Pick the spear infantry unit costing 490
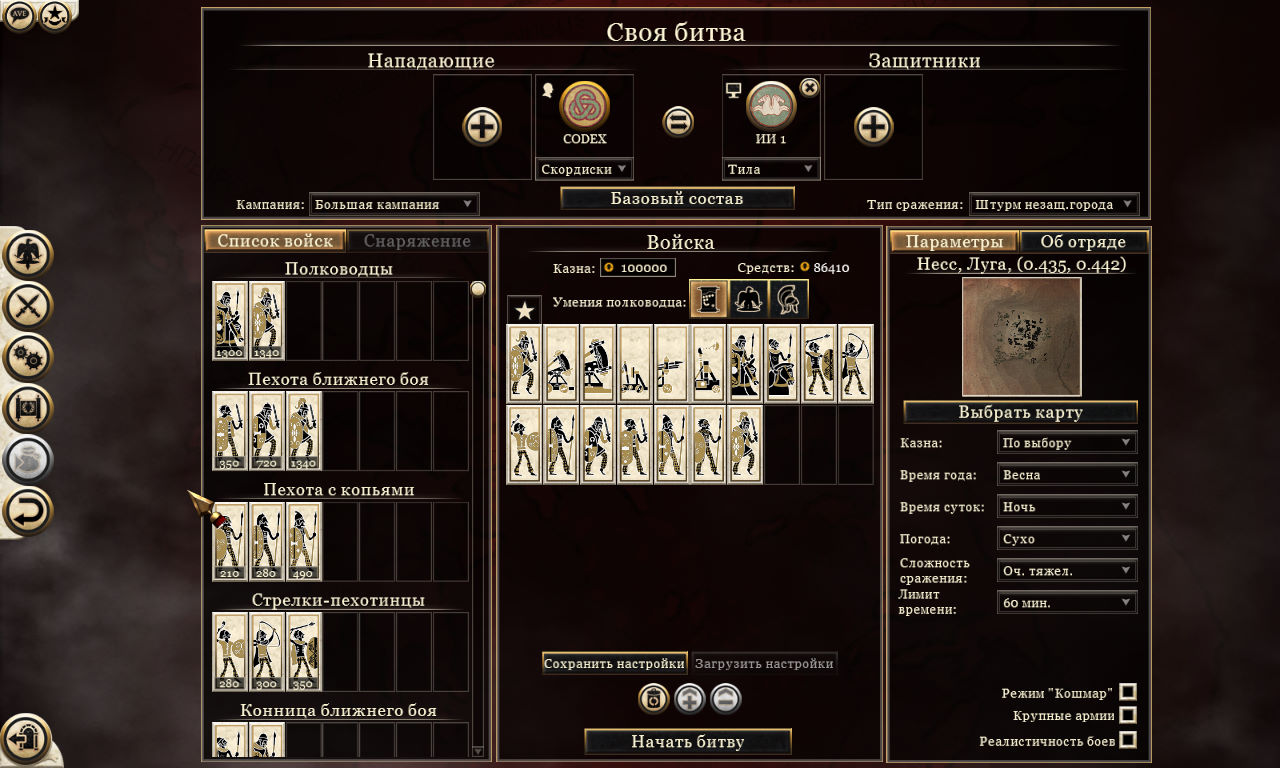This screenshot has width=1280, height=768. coord(304,541)
